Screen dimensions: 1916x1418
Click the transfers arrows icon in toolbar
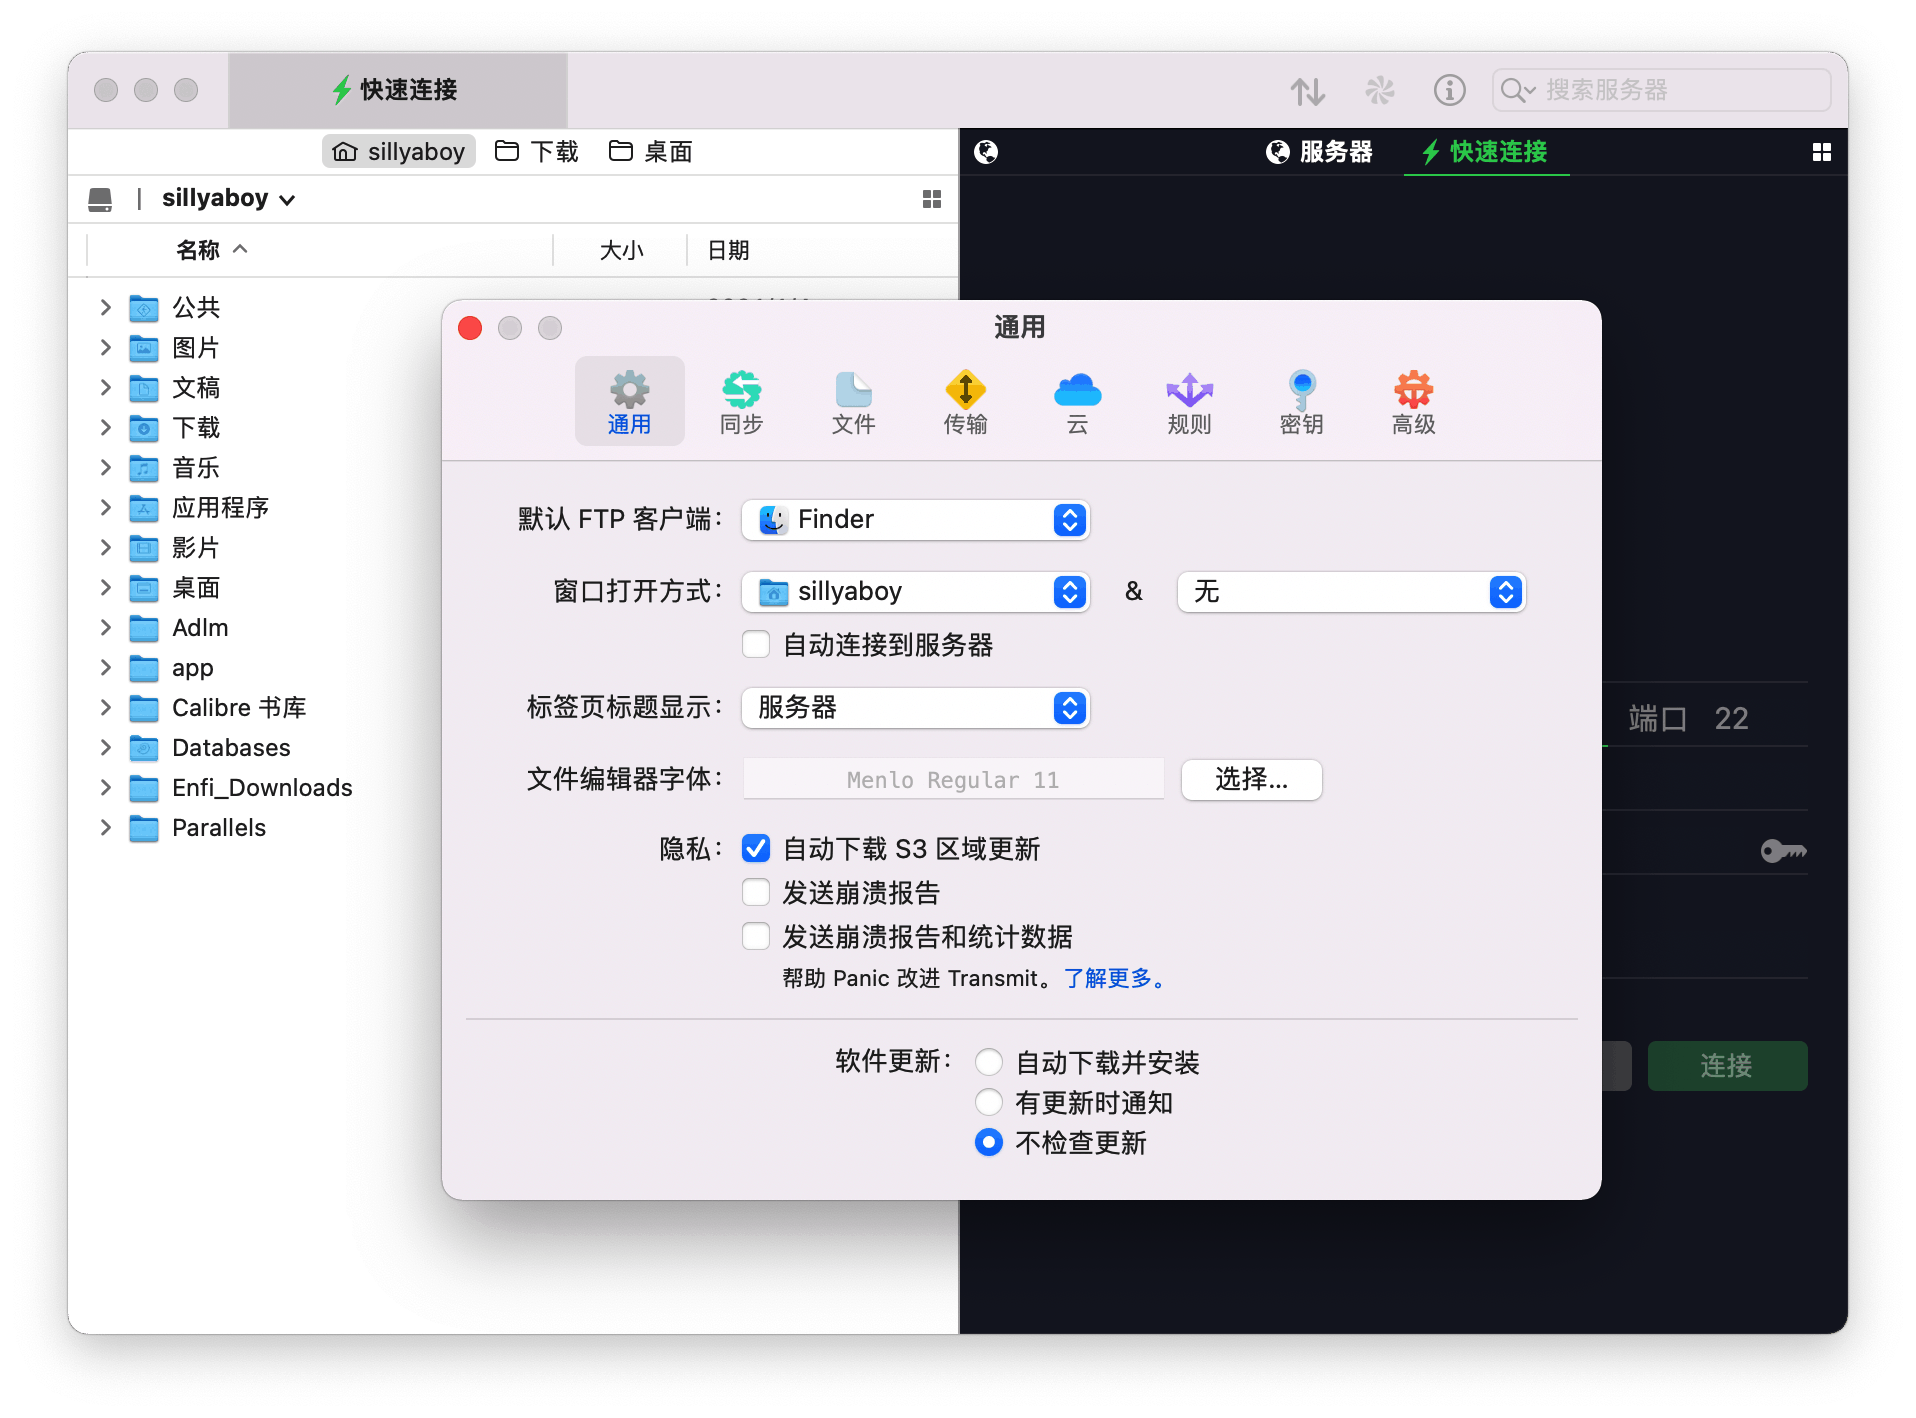[1307, 91]
